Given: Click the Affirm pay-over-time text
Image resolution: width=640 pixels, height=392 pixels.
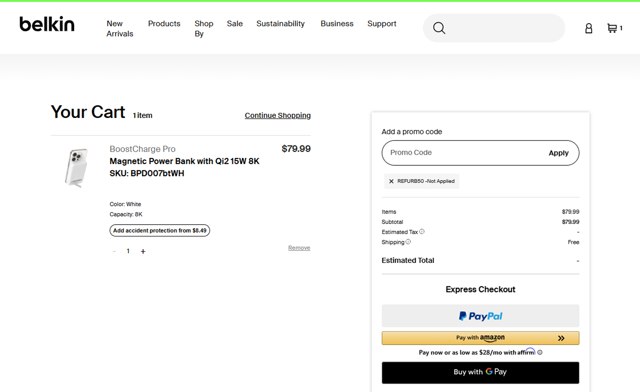Looking at the screenshot, I should click(477, 352).
